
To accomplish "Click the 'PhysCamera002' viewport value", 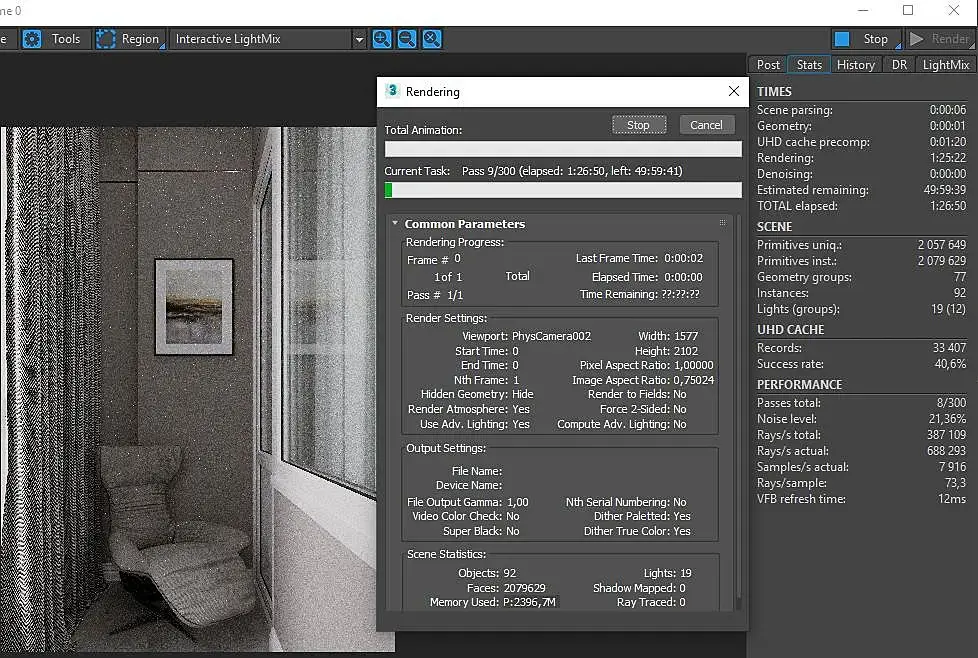I will coord(551,336).
